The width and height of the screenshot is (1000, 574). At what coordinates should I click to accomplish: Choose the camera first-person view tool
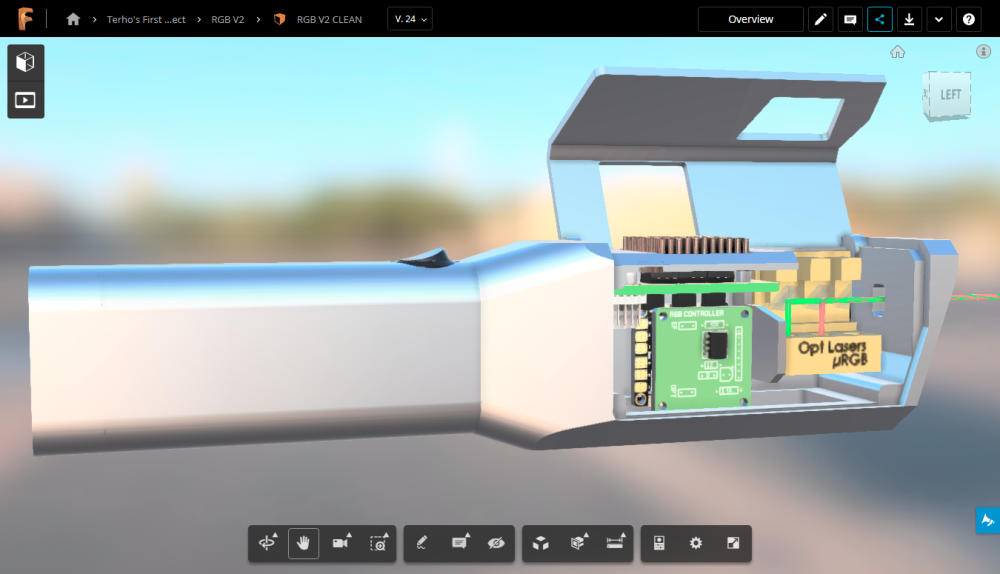coord(341,543)
